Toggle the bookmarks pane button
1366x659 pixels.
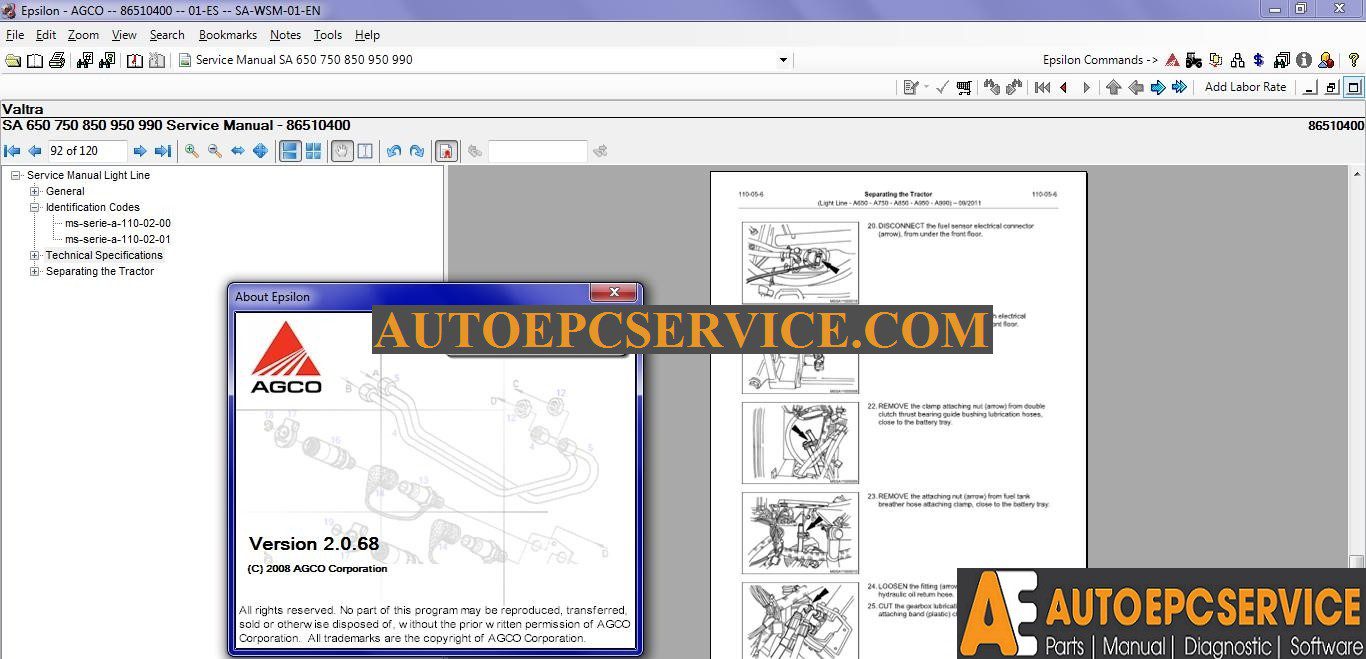(x=446, y=151)
